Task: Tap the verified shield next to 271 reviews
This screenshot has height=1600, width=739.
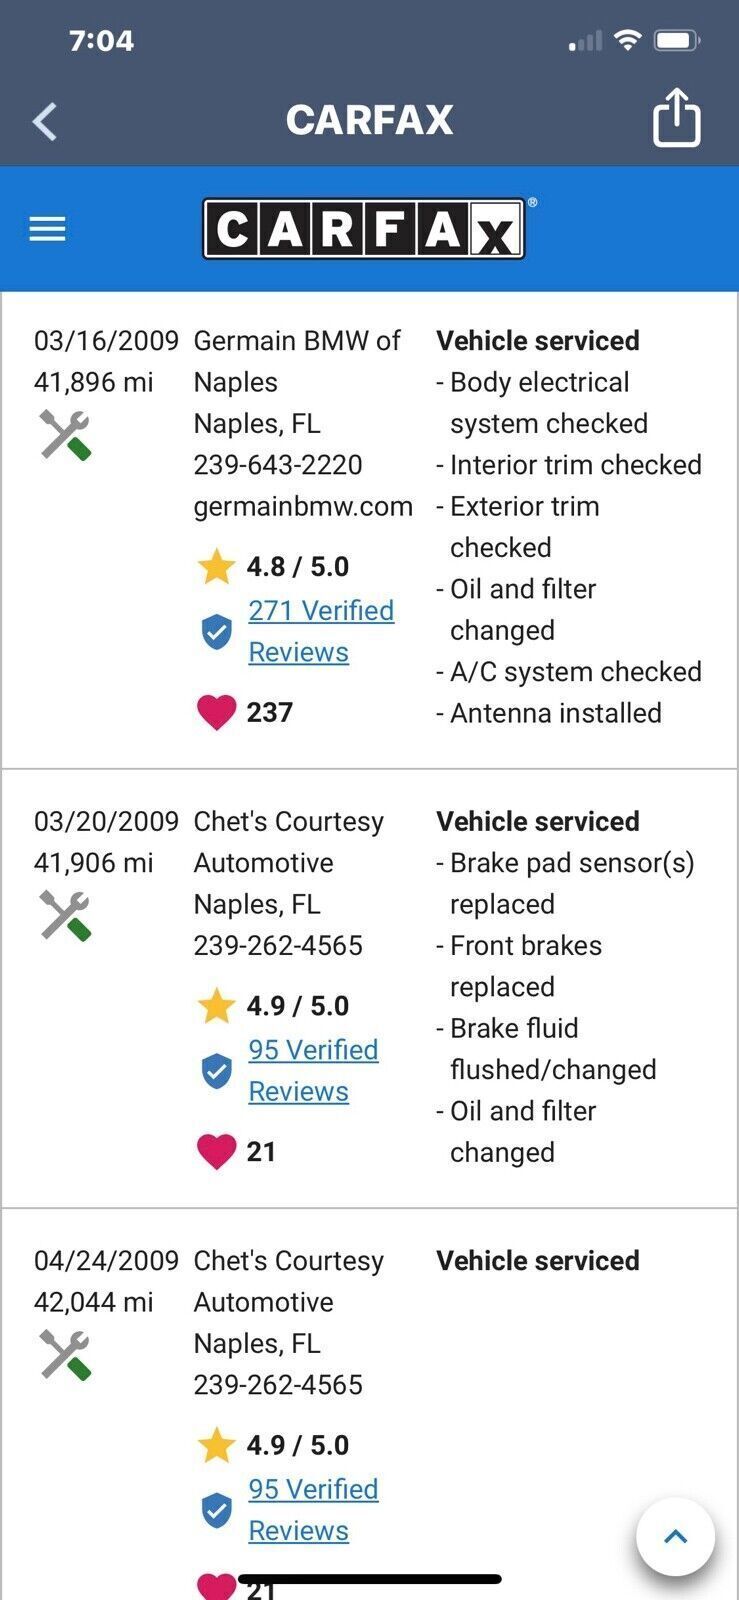Action: point(216,632)
